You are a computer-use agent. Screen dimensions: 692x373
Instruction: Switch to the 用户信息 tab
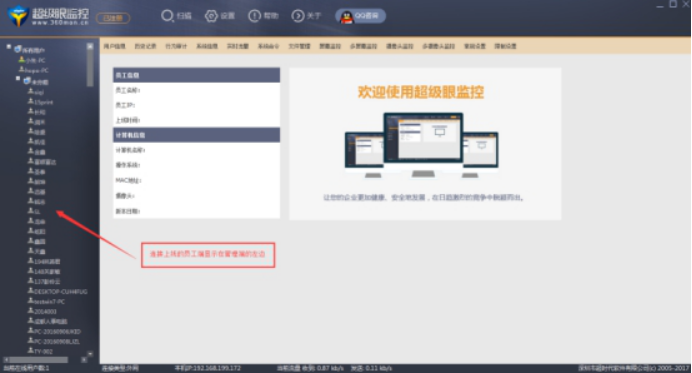pos(115,46)
